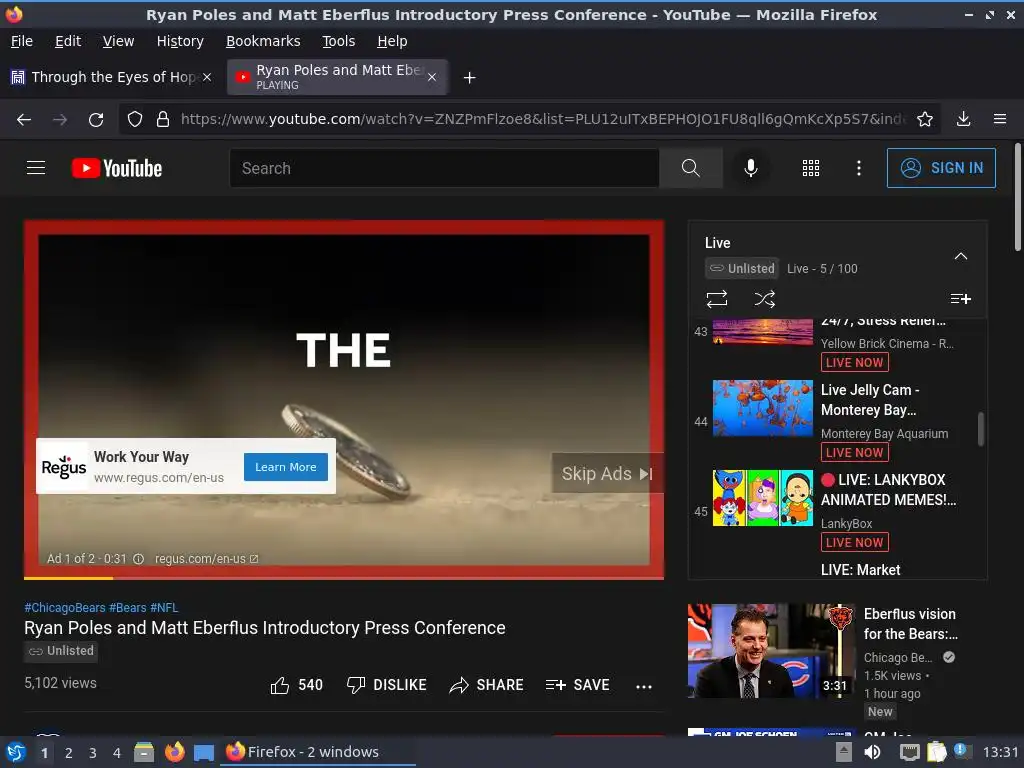Bookmark this page with the star
This screenshot has width=1024, height=768.
(x=925, y=119)
